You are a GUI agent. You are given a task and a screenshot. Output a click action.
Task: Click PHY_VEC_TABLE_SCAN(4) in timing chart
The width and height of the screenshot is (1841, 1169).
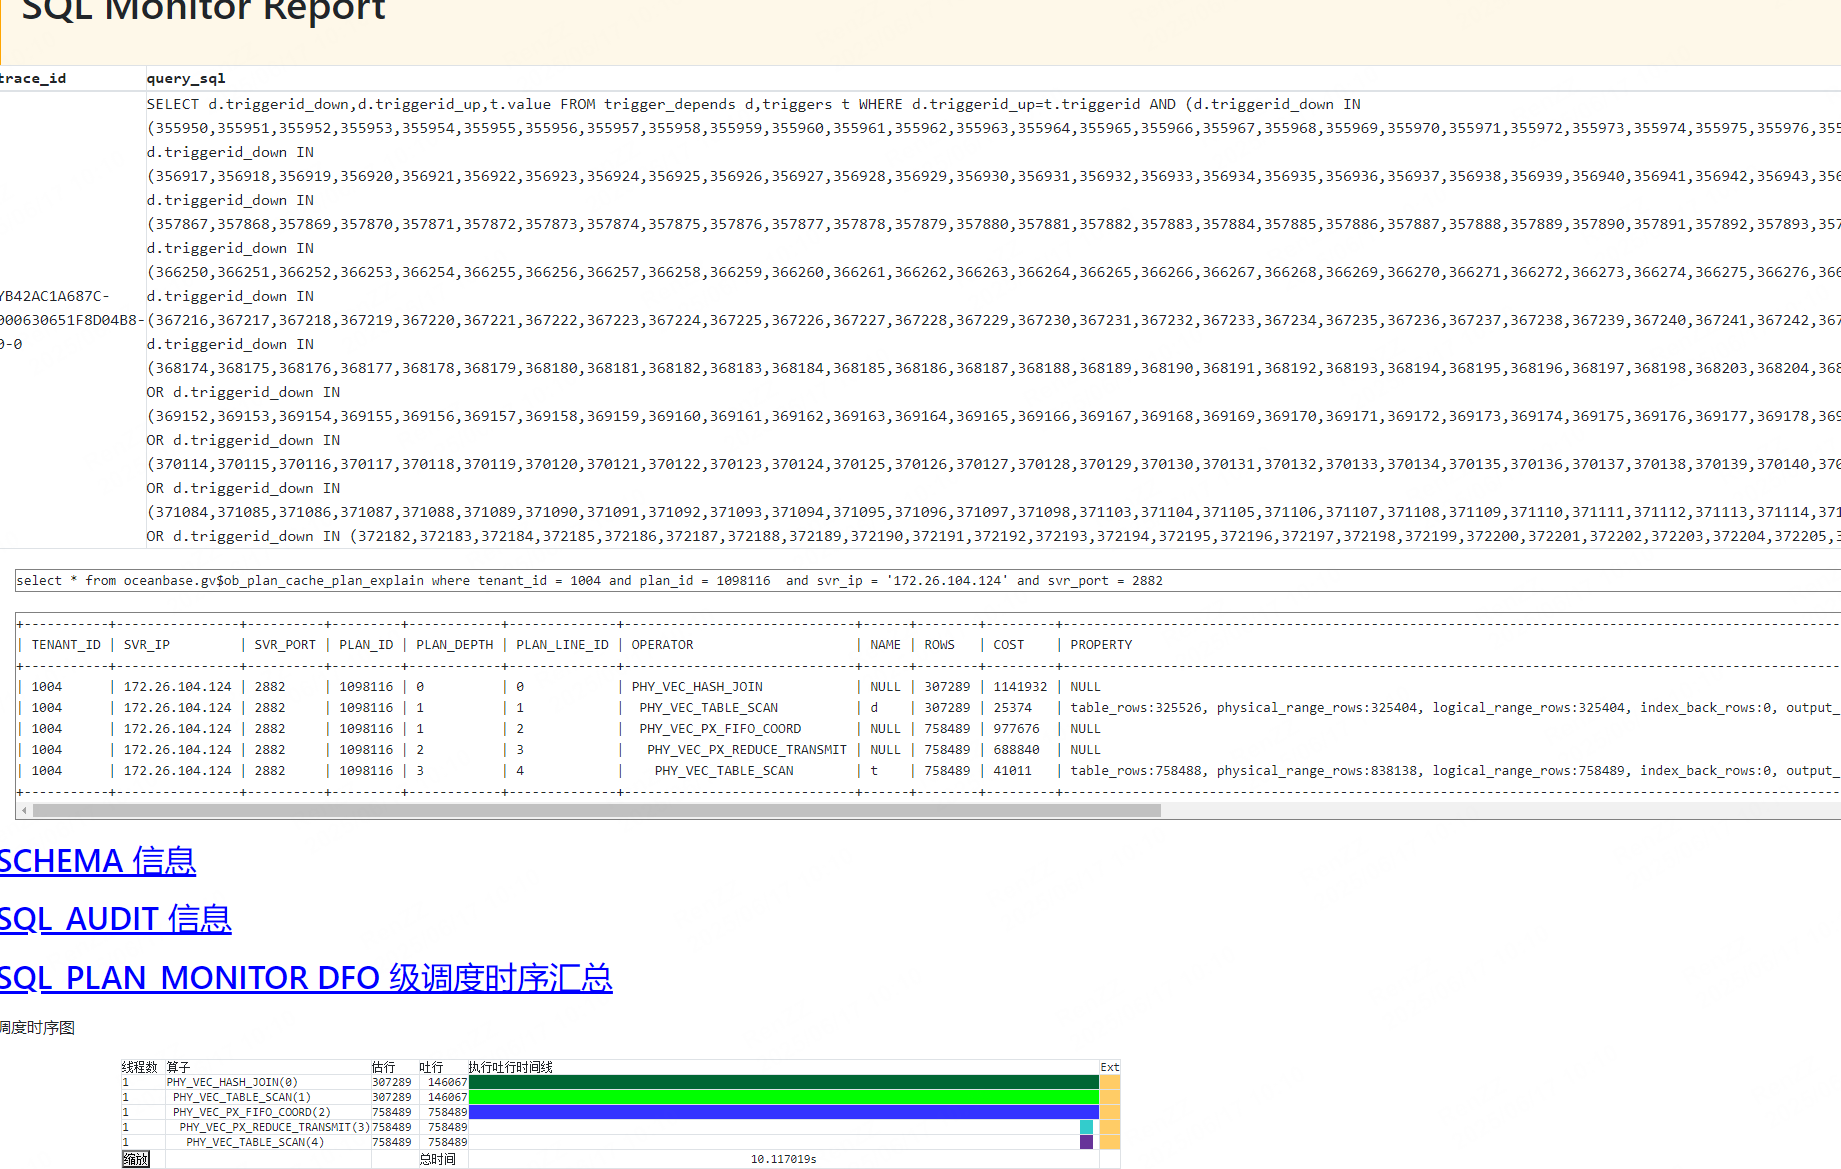pos(255,1142)
